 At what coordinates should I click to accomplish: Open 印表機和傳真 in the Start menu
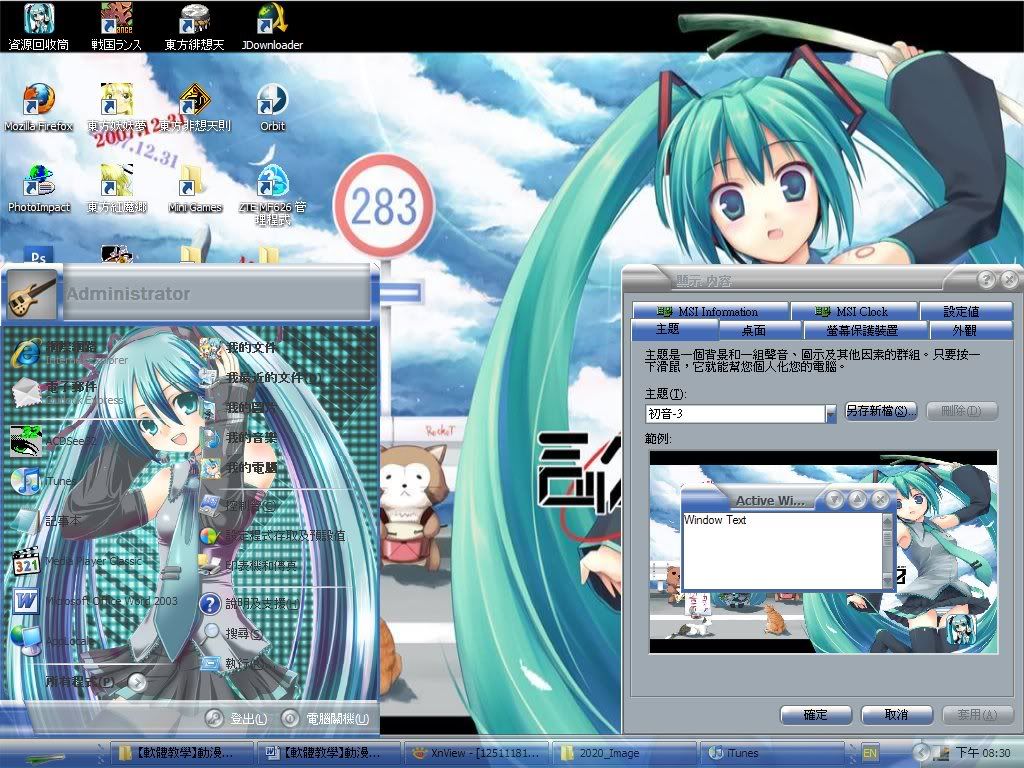(249, 566)
